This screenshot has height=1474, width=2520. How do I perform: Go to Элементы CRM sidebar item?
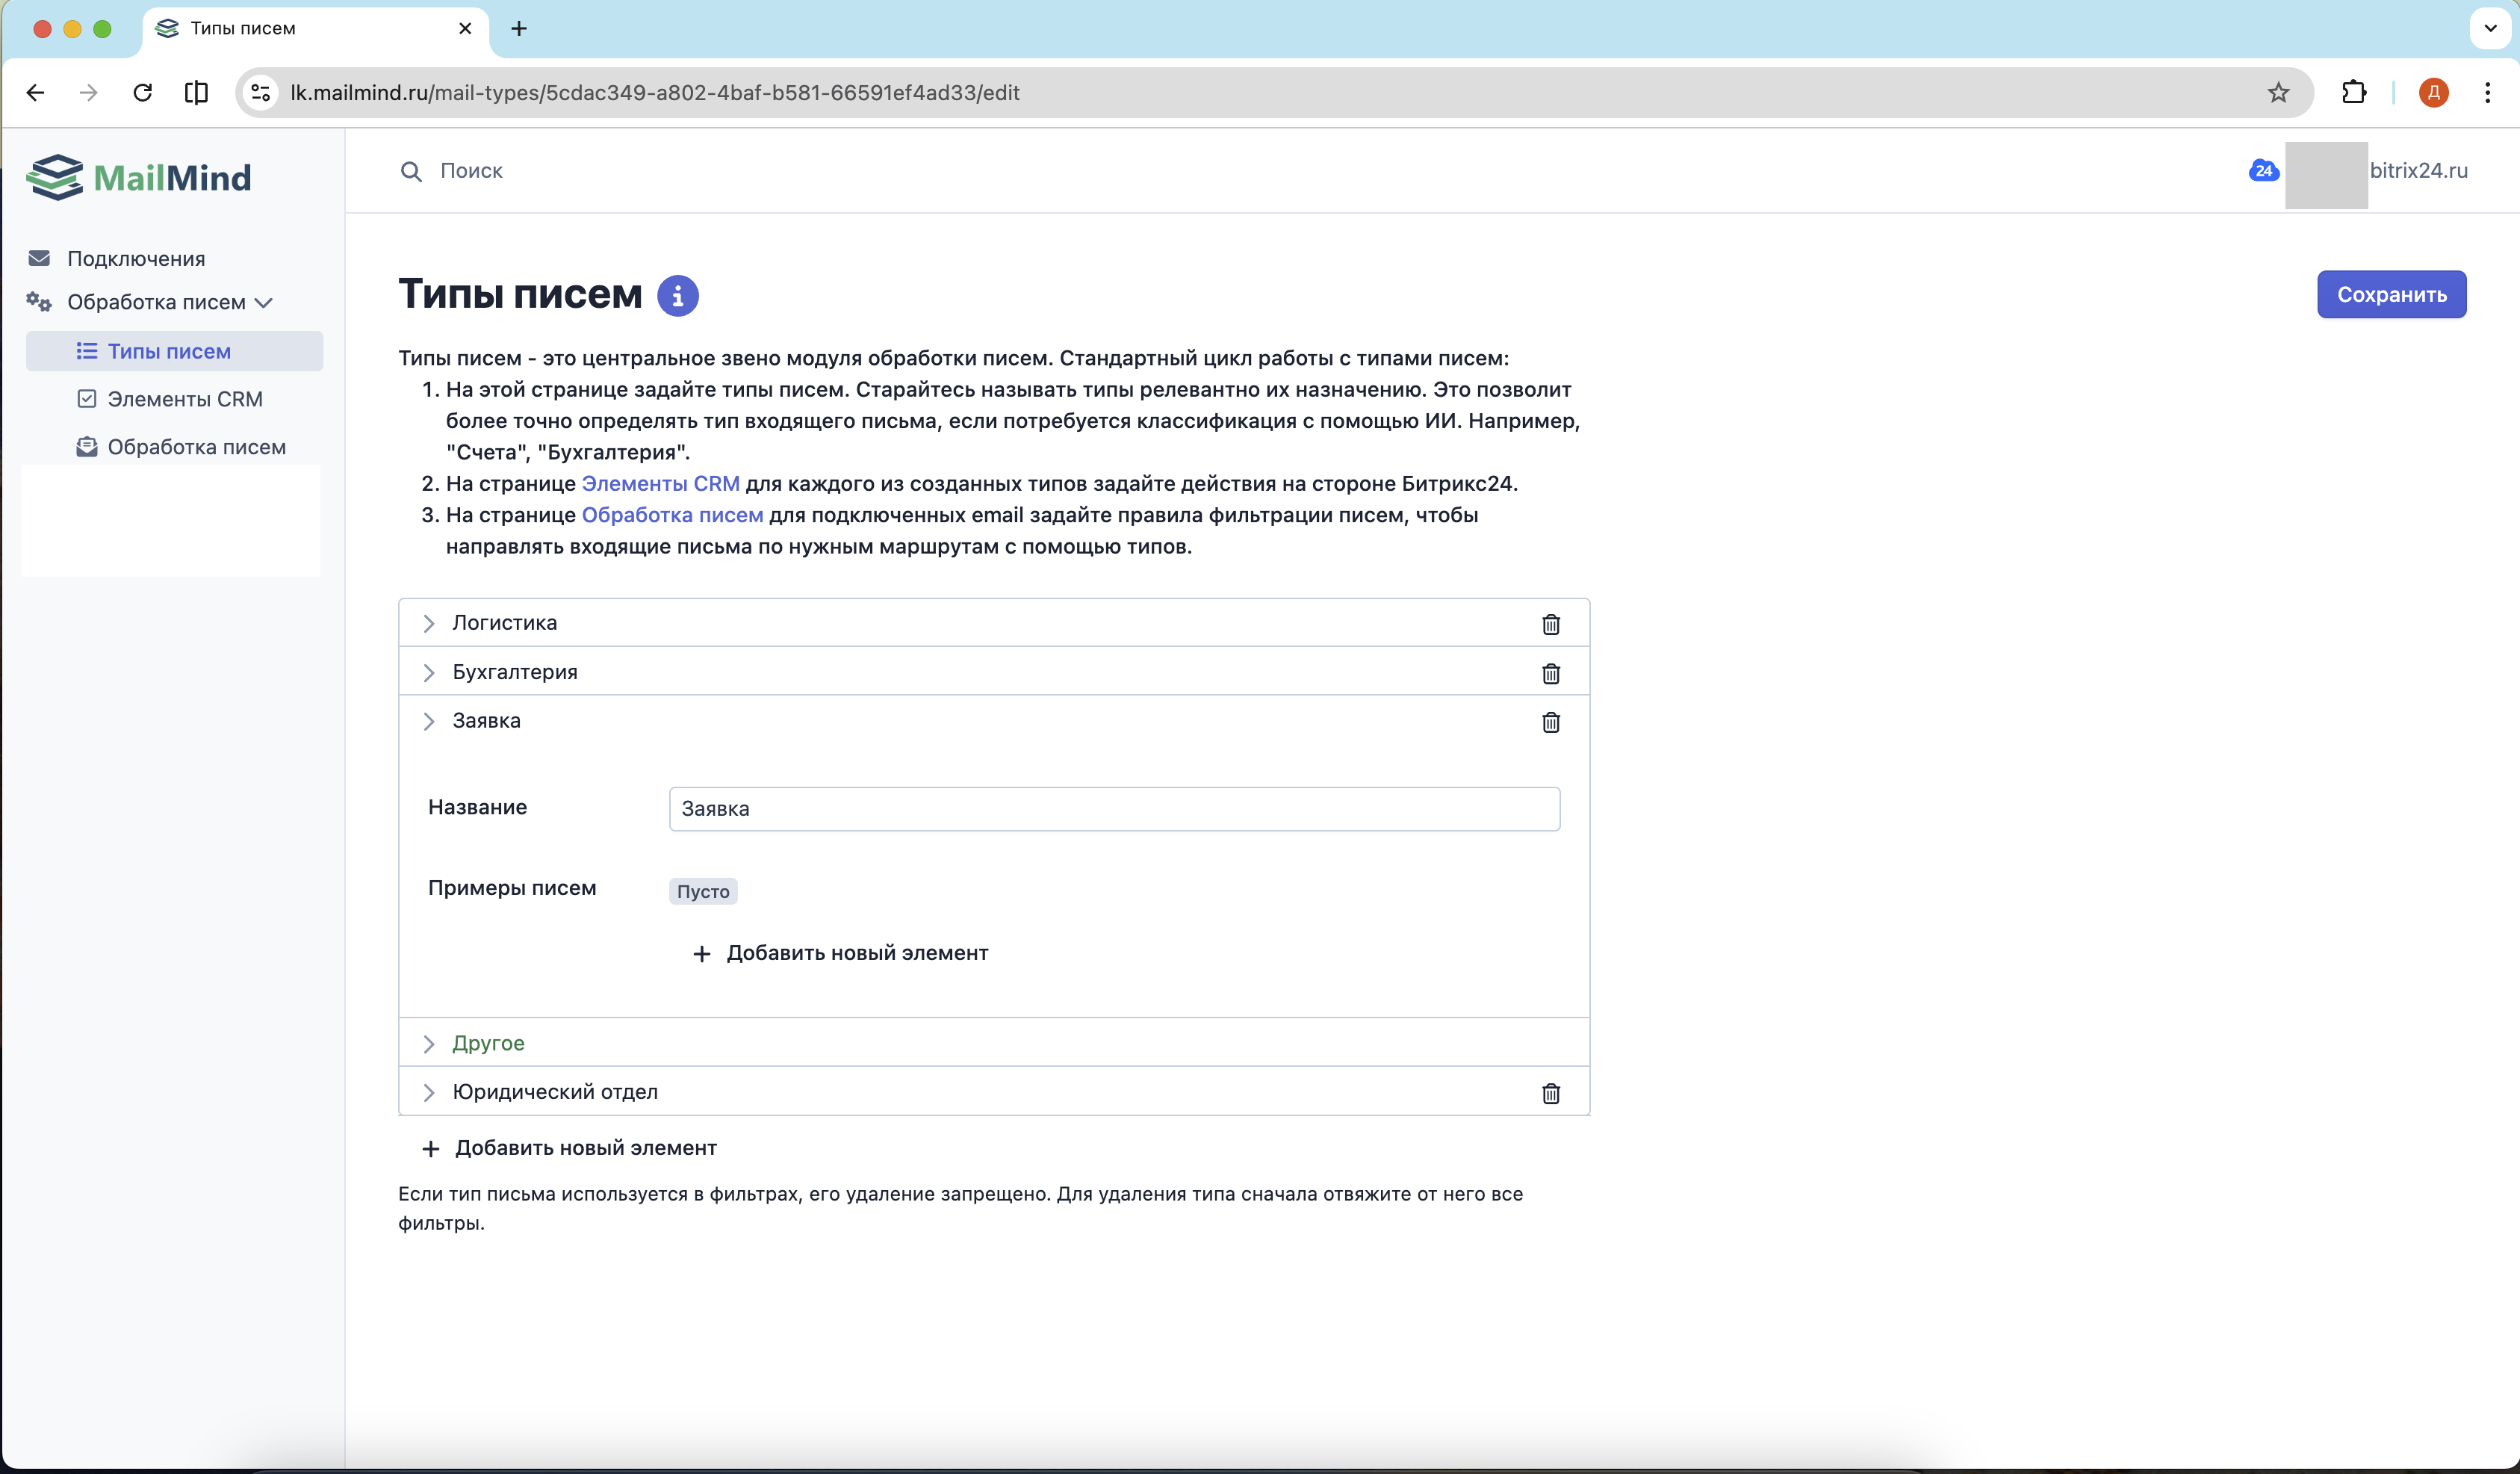coord(184,399)
